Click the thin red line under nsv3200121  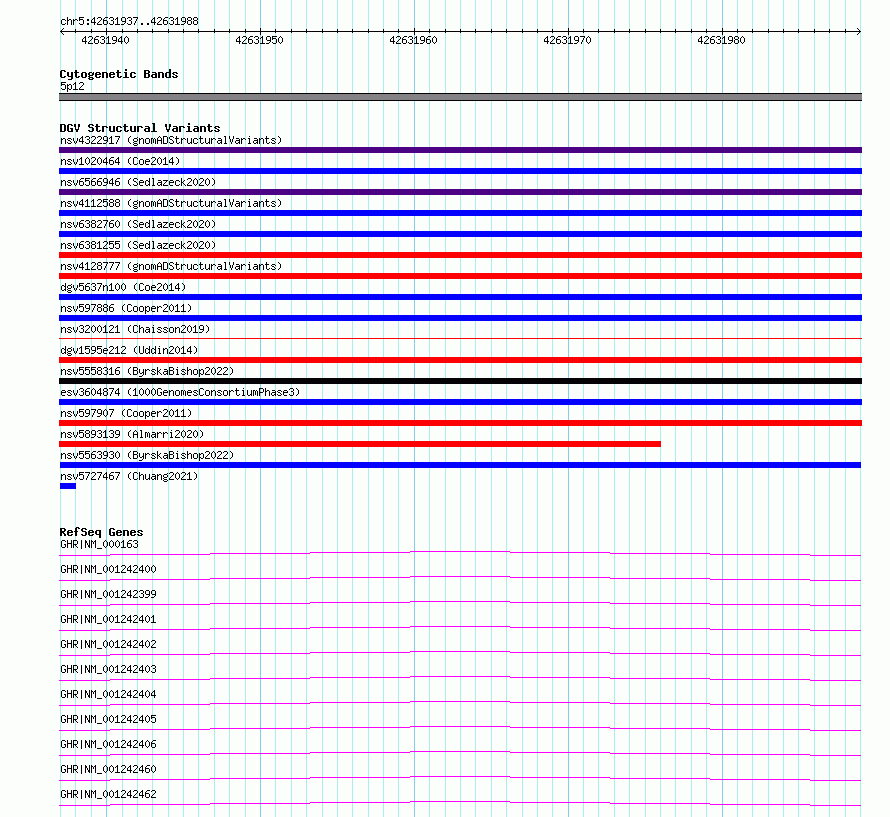pyautogui.click(x=460, y=339)
